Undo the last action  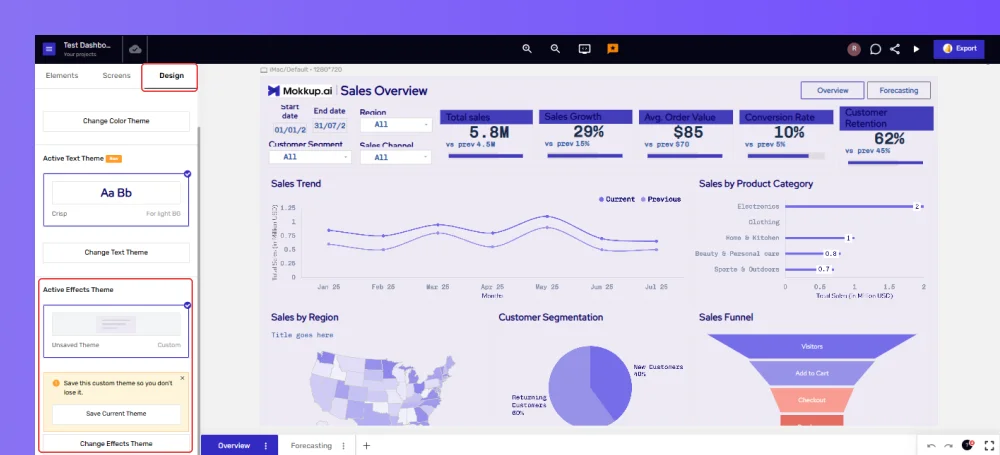pos(931,445)
